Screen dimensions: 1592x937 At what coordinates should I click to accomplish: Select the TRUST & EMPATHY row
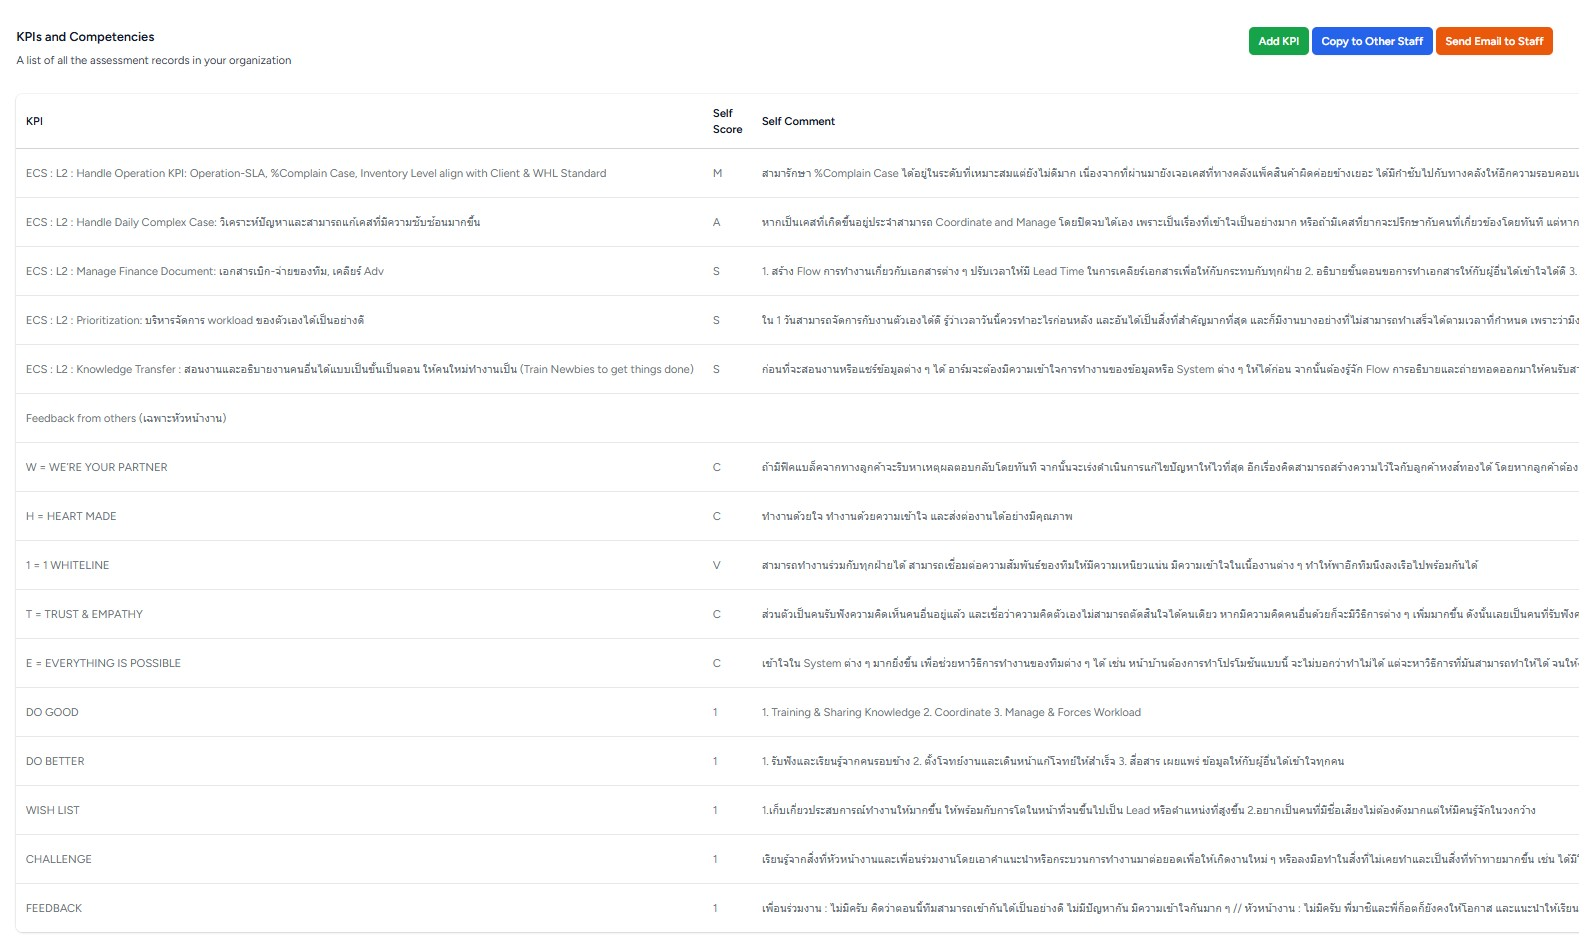click(x=85, y=614)
